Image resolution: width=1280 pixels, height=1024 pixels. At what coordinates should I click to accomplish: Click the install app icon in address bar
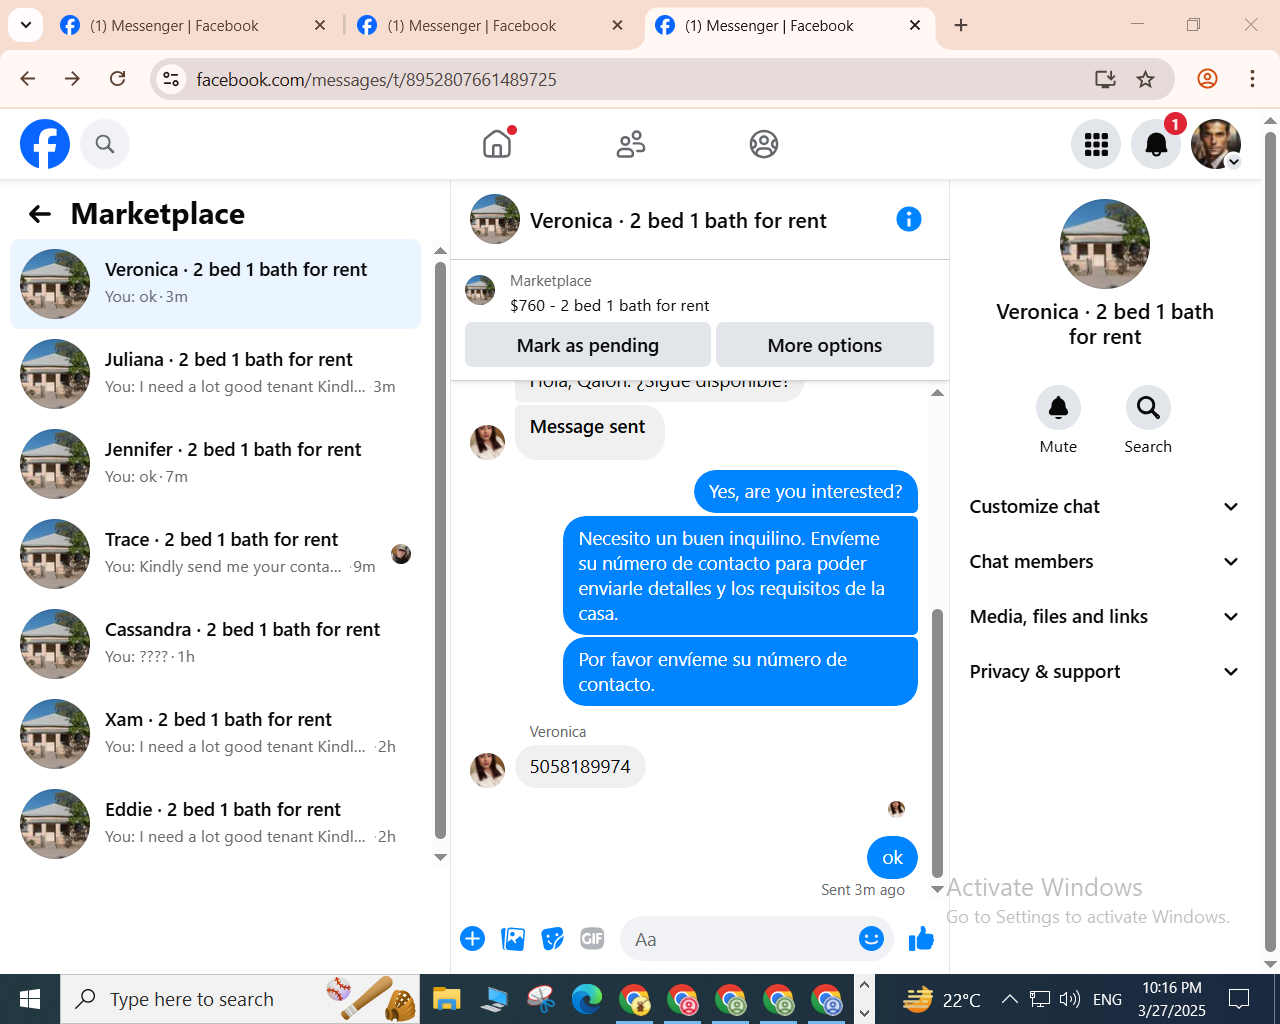click(x=1105, y=79)
